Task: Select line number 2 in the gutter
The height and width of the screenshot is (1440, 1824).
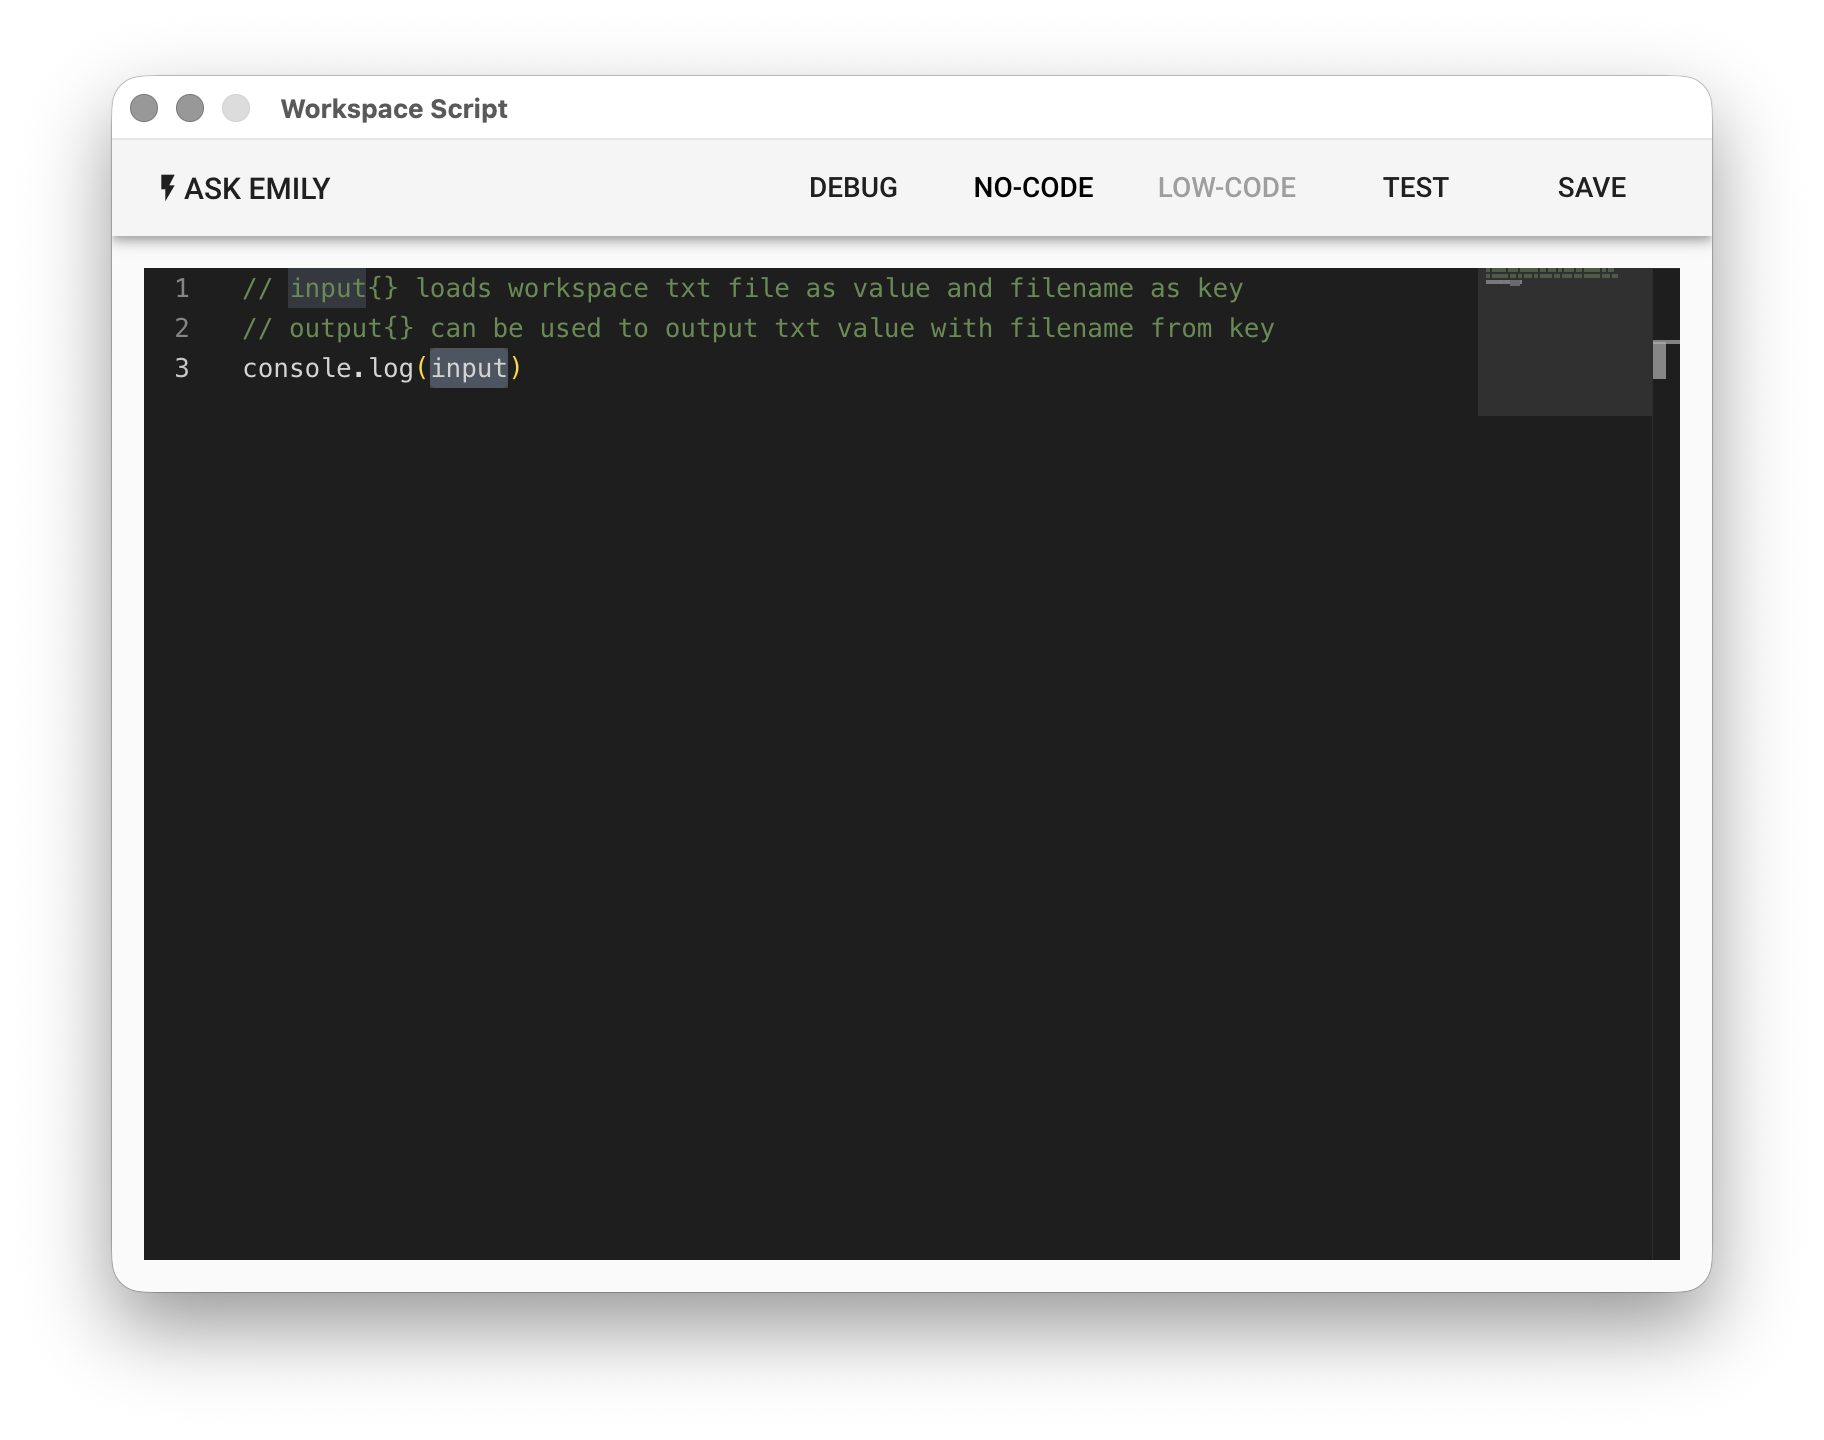Action: coord(182,329)
